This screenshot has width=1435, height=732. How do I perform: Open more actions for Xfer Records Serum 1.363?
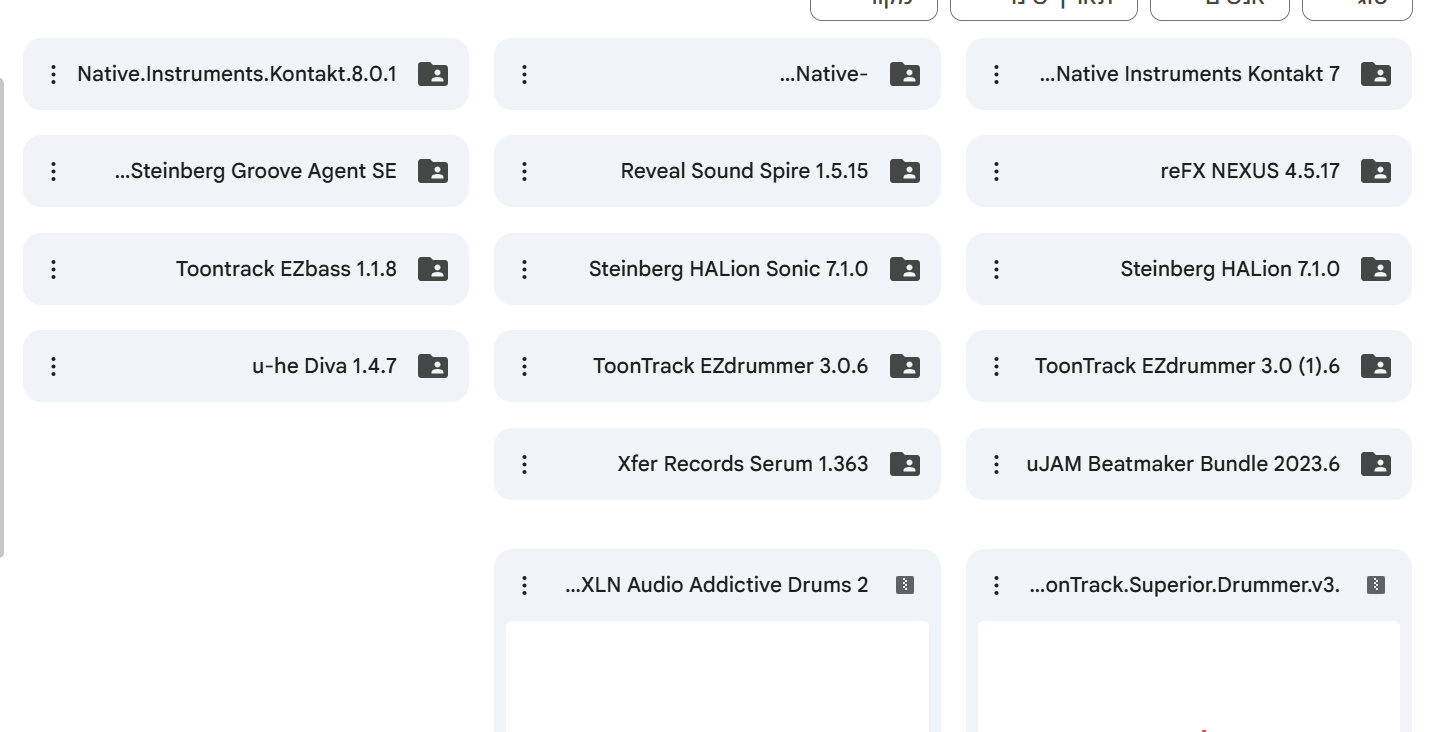(525, 464)
